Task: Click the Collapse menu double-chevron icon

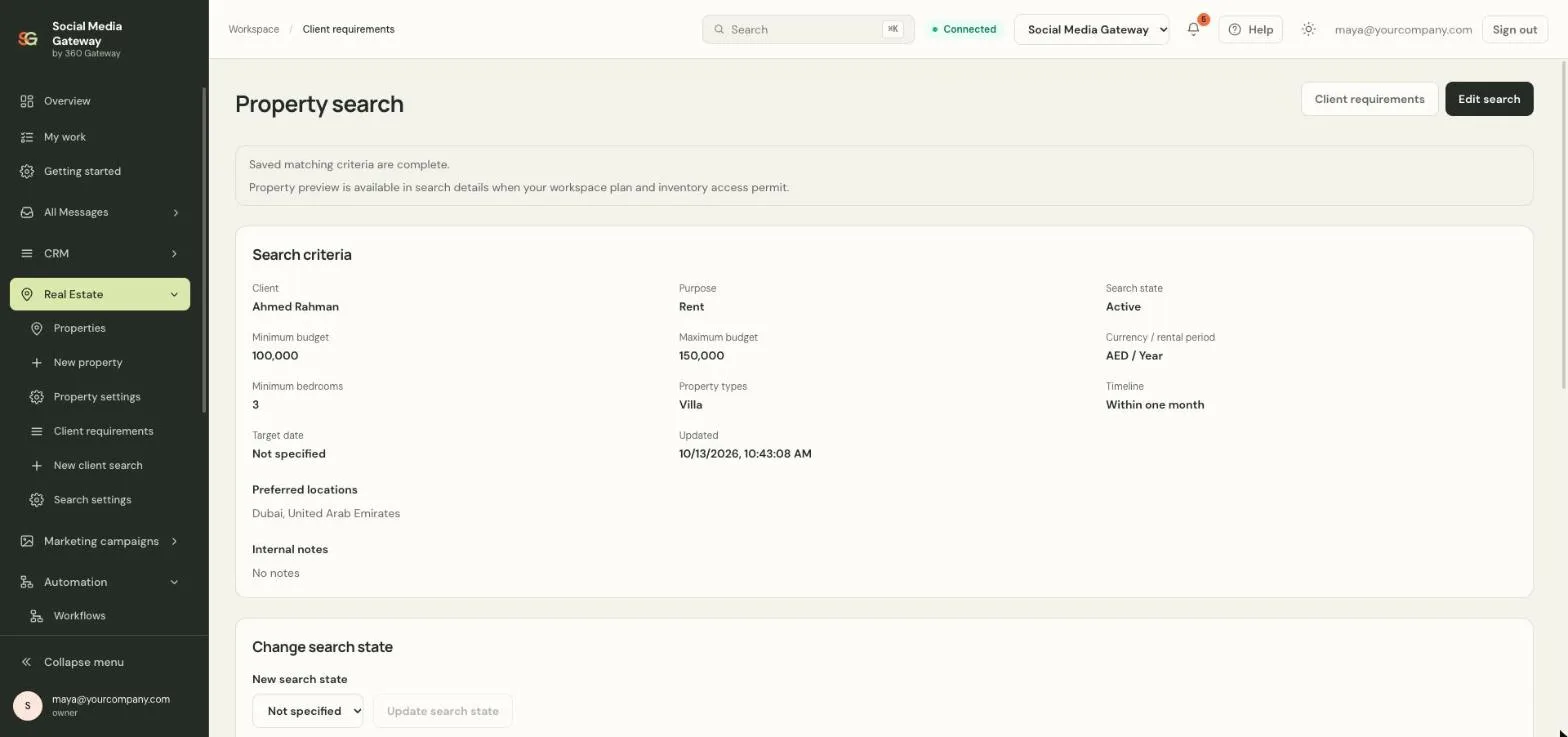Action: coord(27,662)
